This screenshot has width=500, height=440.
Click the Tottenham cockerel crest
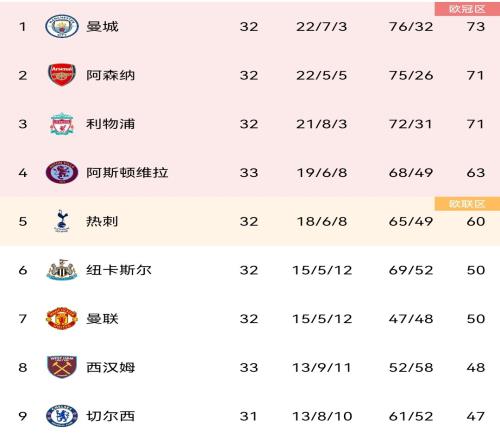pyautogui.click(x=62, y=221)
